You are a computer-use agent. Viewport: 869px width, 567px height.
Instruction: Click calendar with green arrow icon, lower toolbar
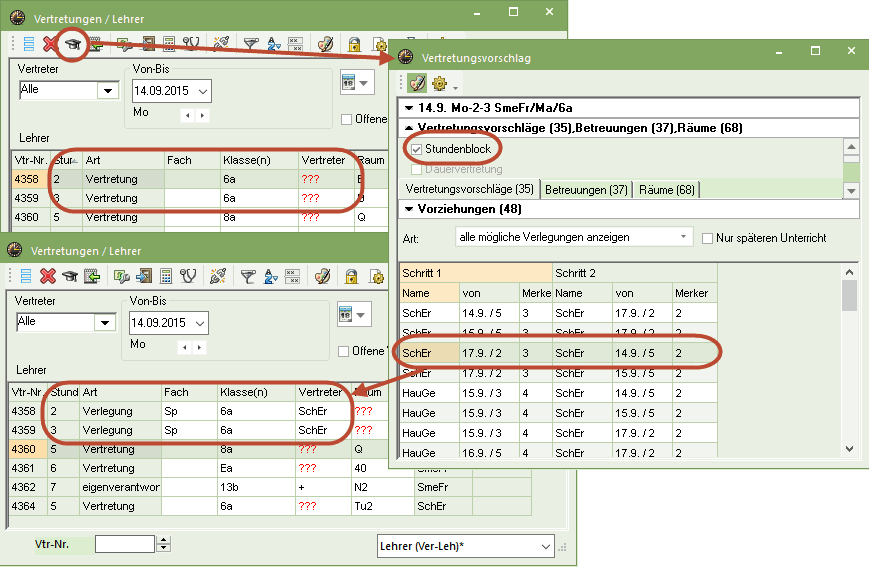pyautogui.click(x=92, y=275)
